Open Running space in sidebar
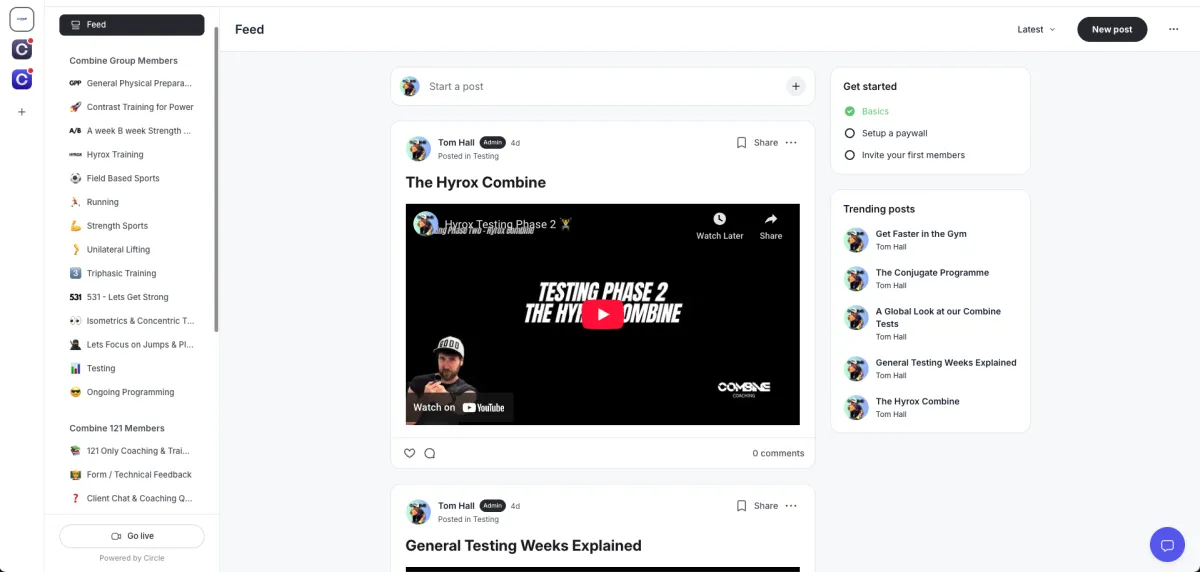This screenshot has height=572, width=1200. coord(132,202)
